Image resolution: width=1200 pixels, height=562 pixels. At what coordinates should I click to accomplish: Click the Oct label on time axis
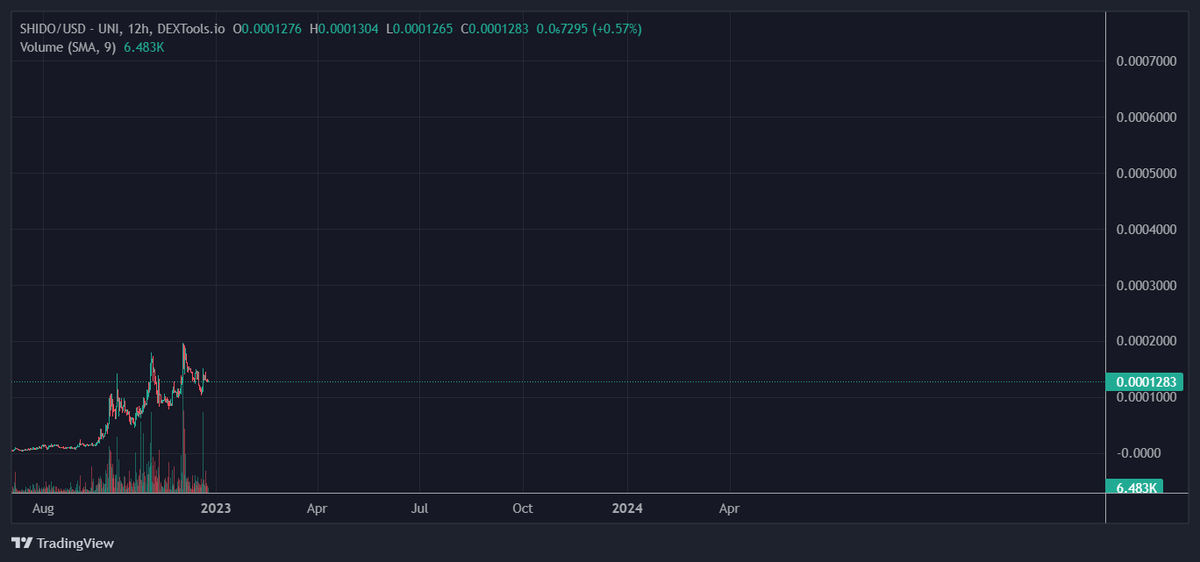point(523,508)
